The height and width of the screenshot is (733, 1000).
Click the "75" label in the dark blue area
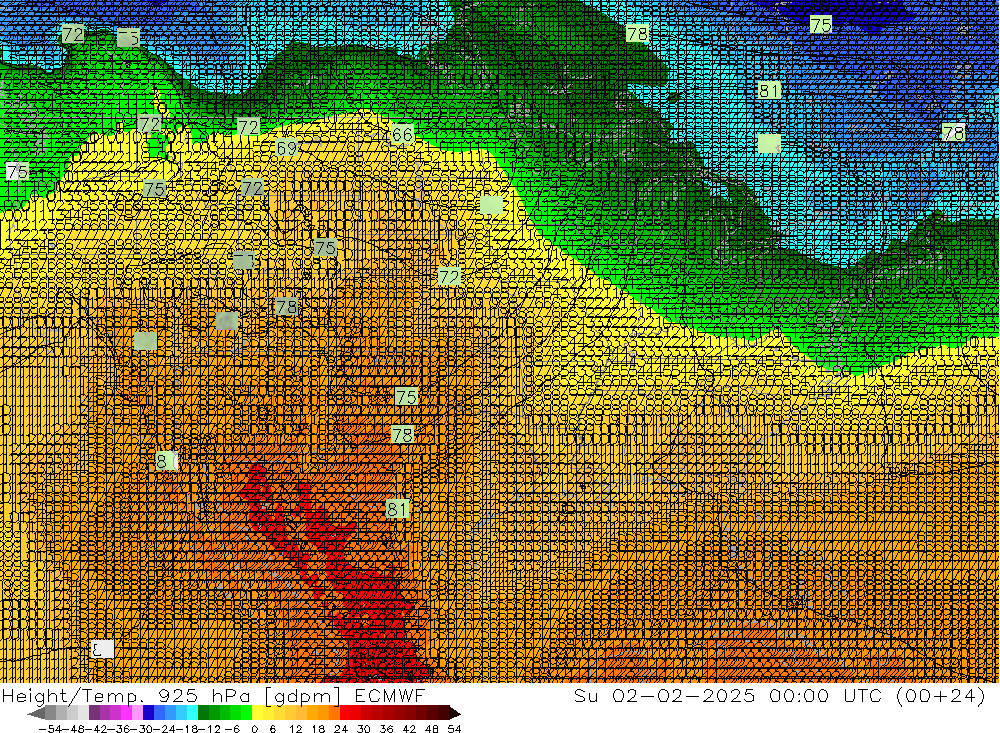[x=821, y=25]
